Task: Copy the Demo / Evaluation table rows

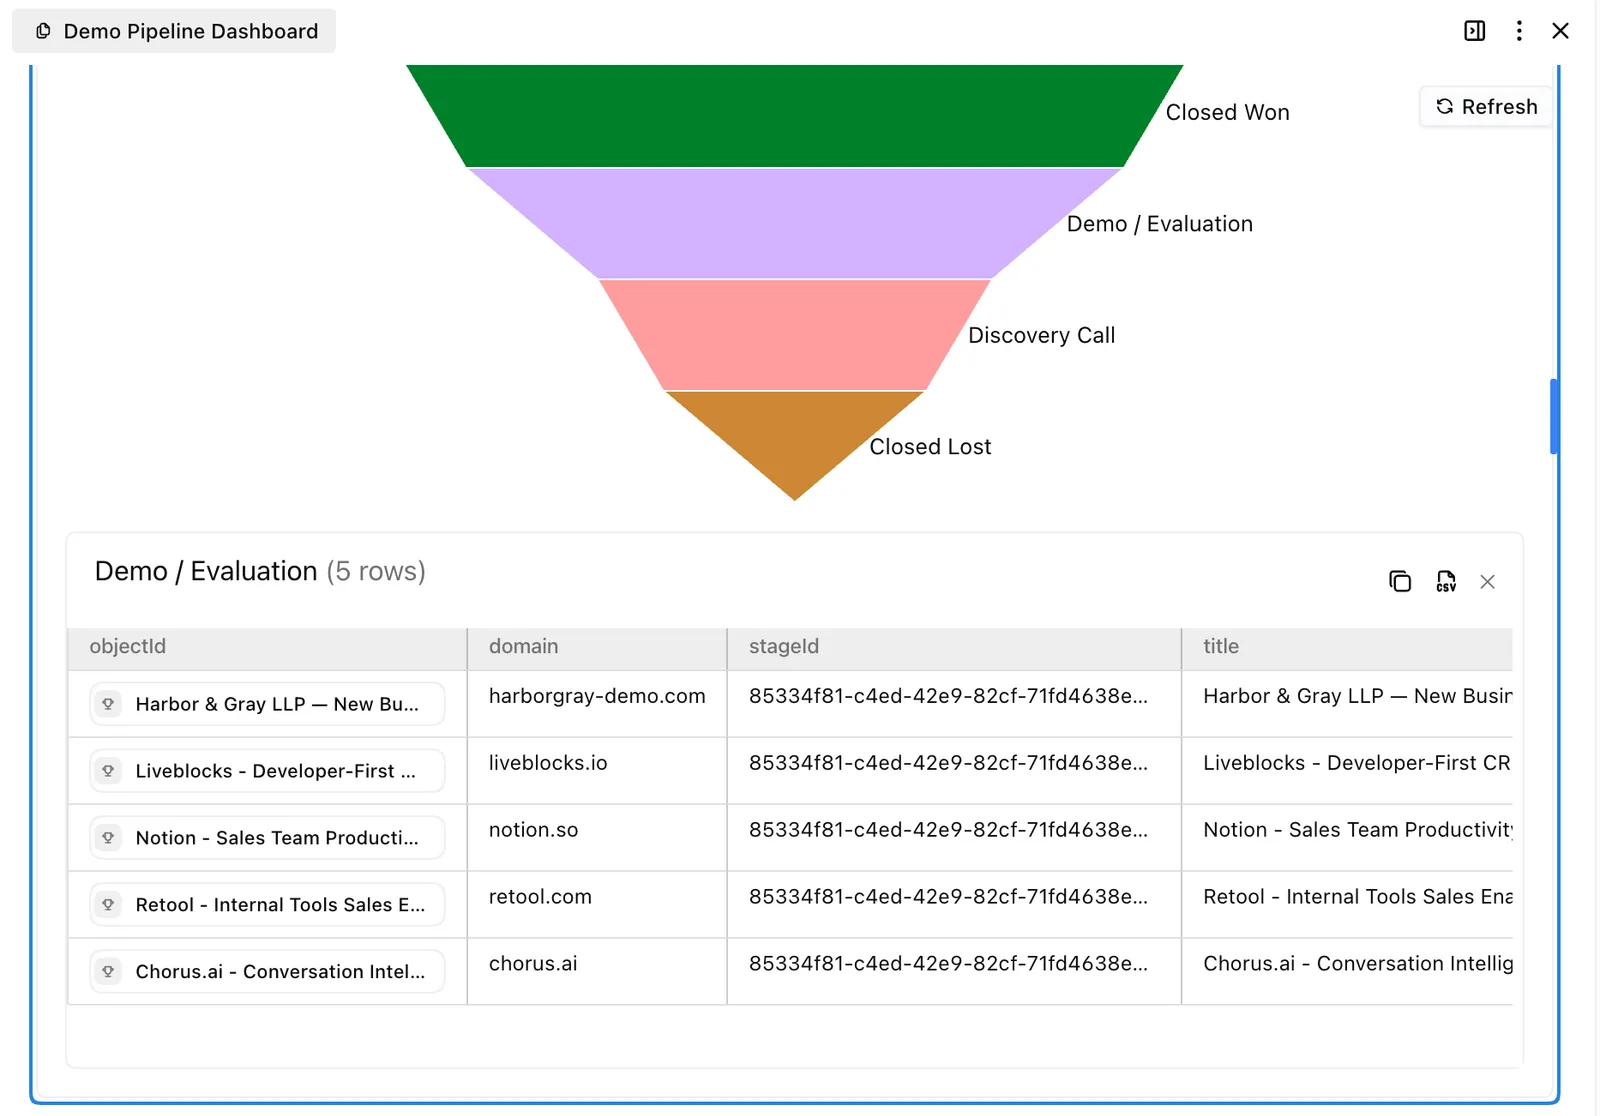Action: (1400, 581)
